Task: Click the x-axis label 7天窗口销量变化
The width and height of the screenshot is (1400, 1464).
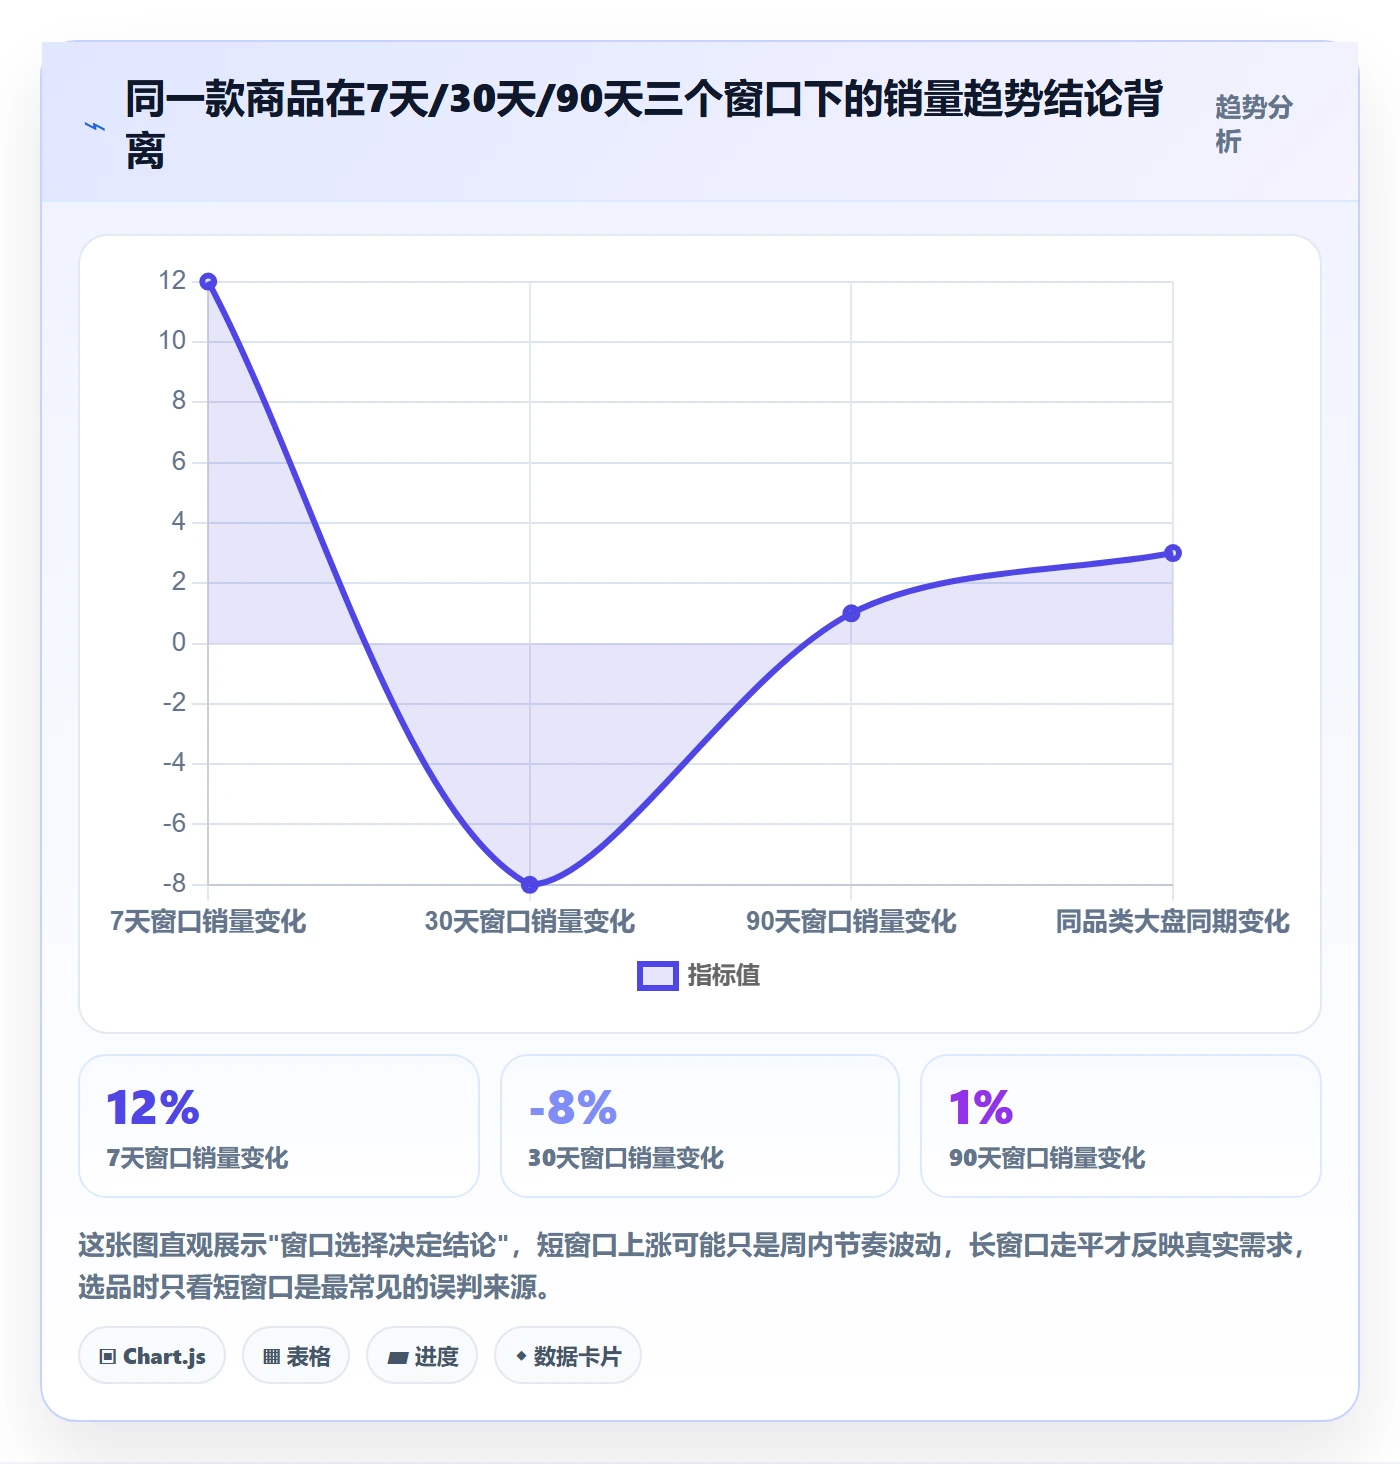Action: tap(208, 921)
